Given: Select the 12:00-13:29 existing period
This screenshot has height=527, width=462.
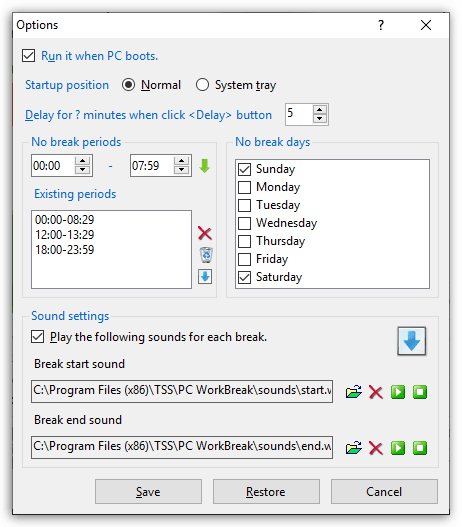Looking at the screenshot, I should (x=65, y=235).
